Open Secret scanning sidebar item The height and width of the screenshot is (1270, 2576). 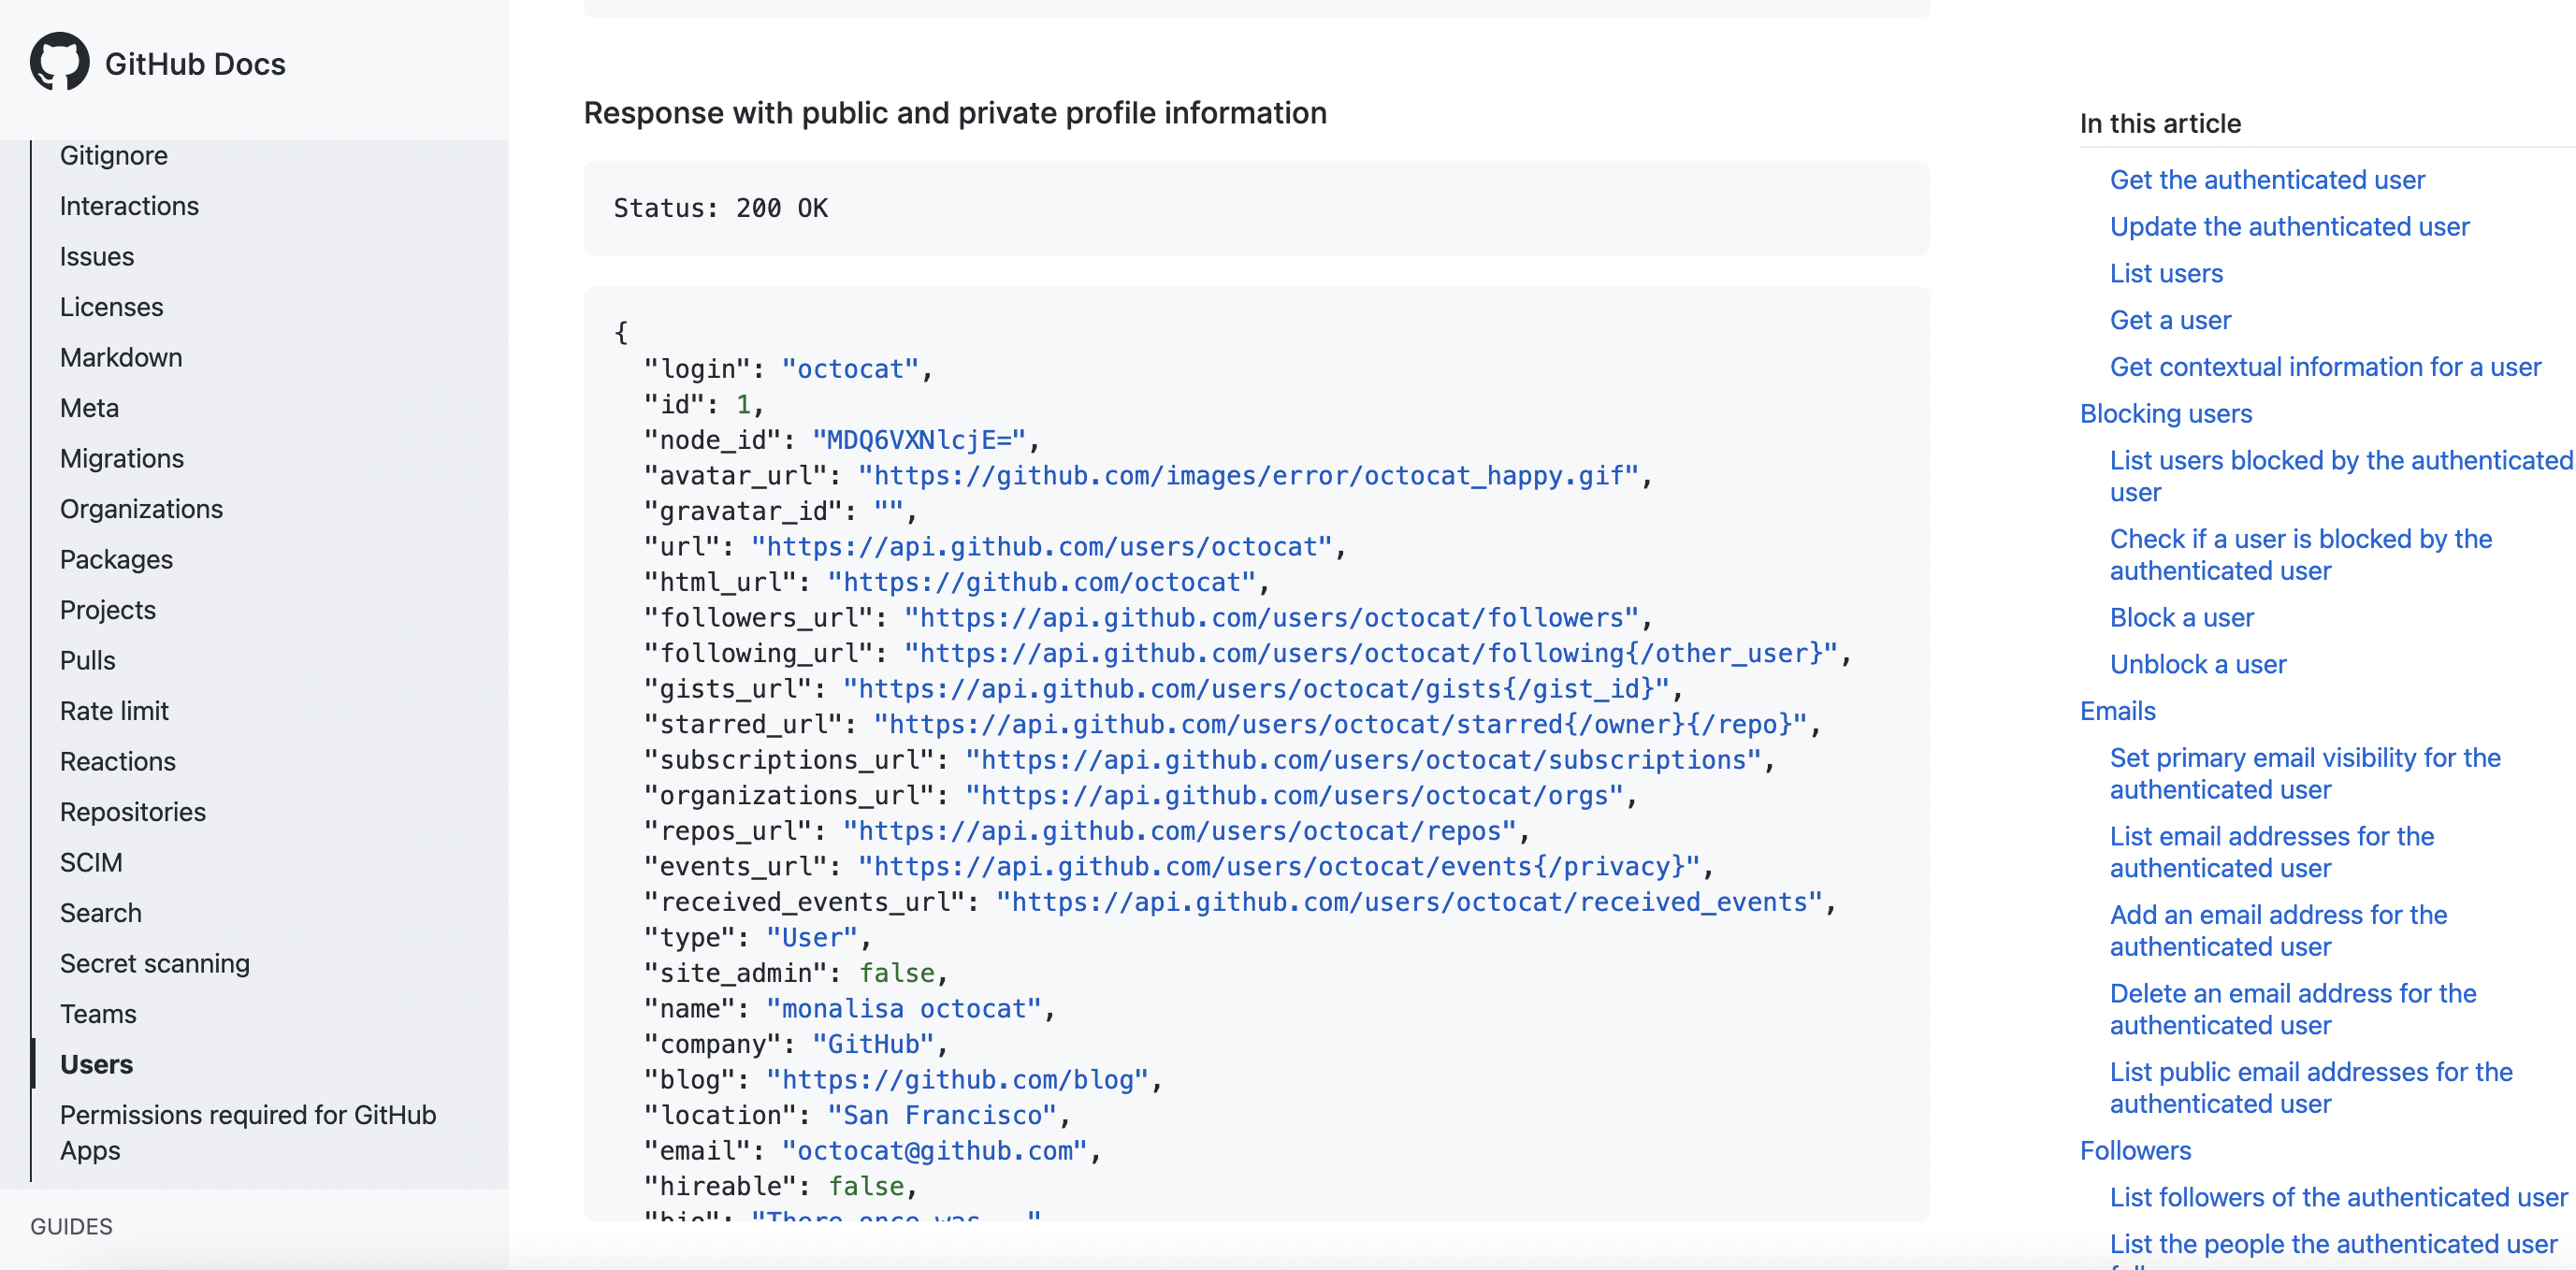click(155, 963)
